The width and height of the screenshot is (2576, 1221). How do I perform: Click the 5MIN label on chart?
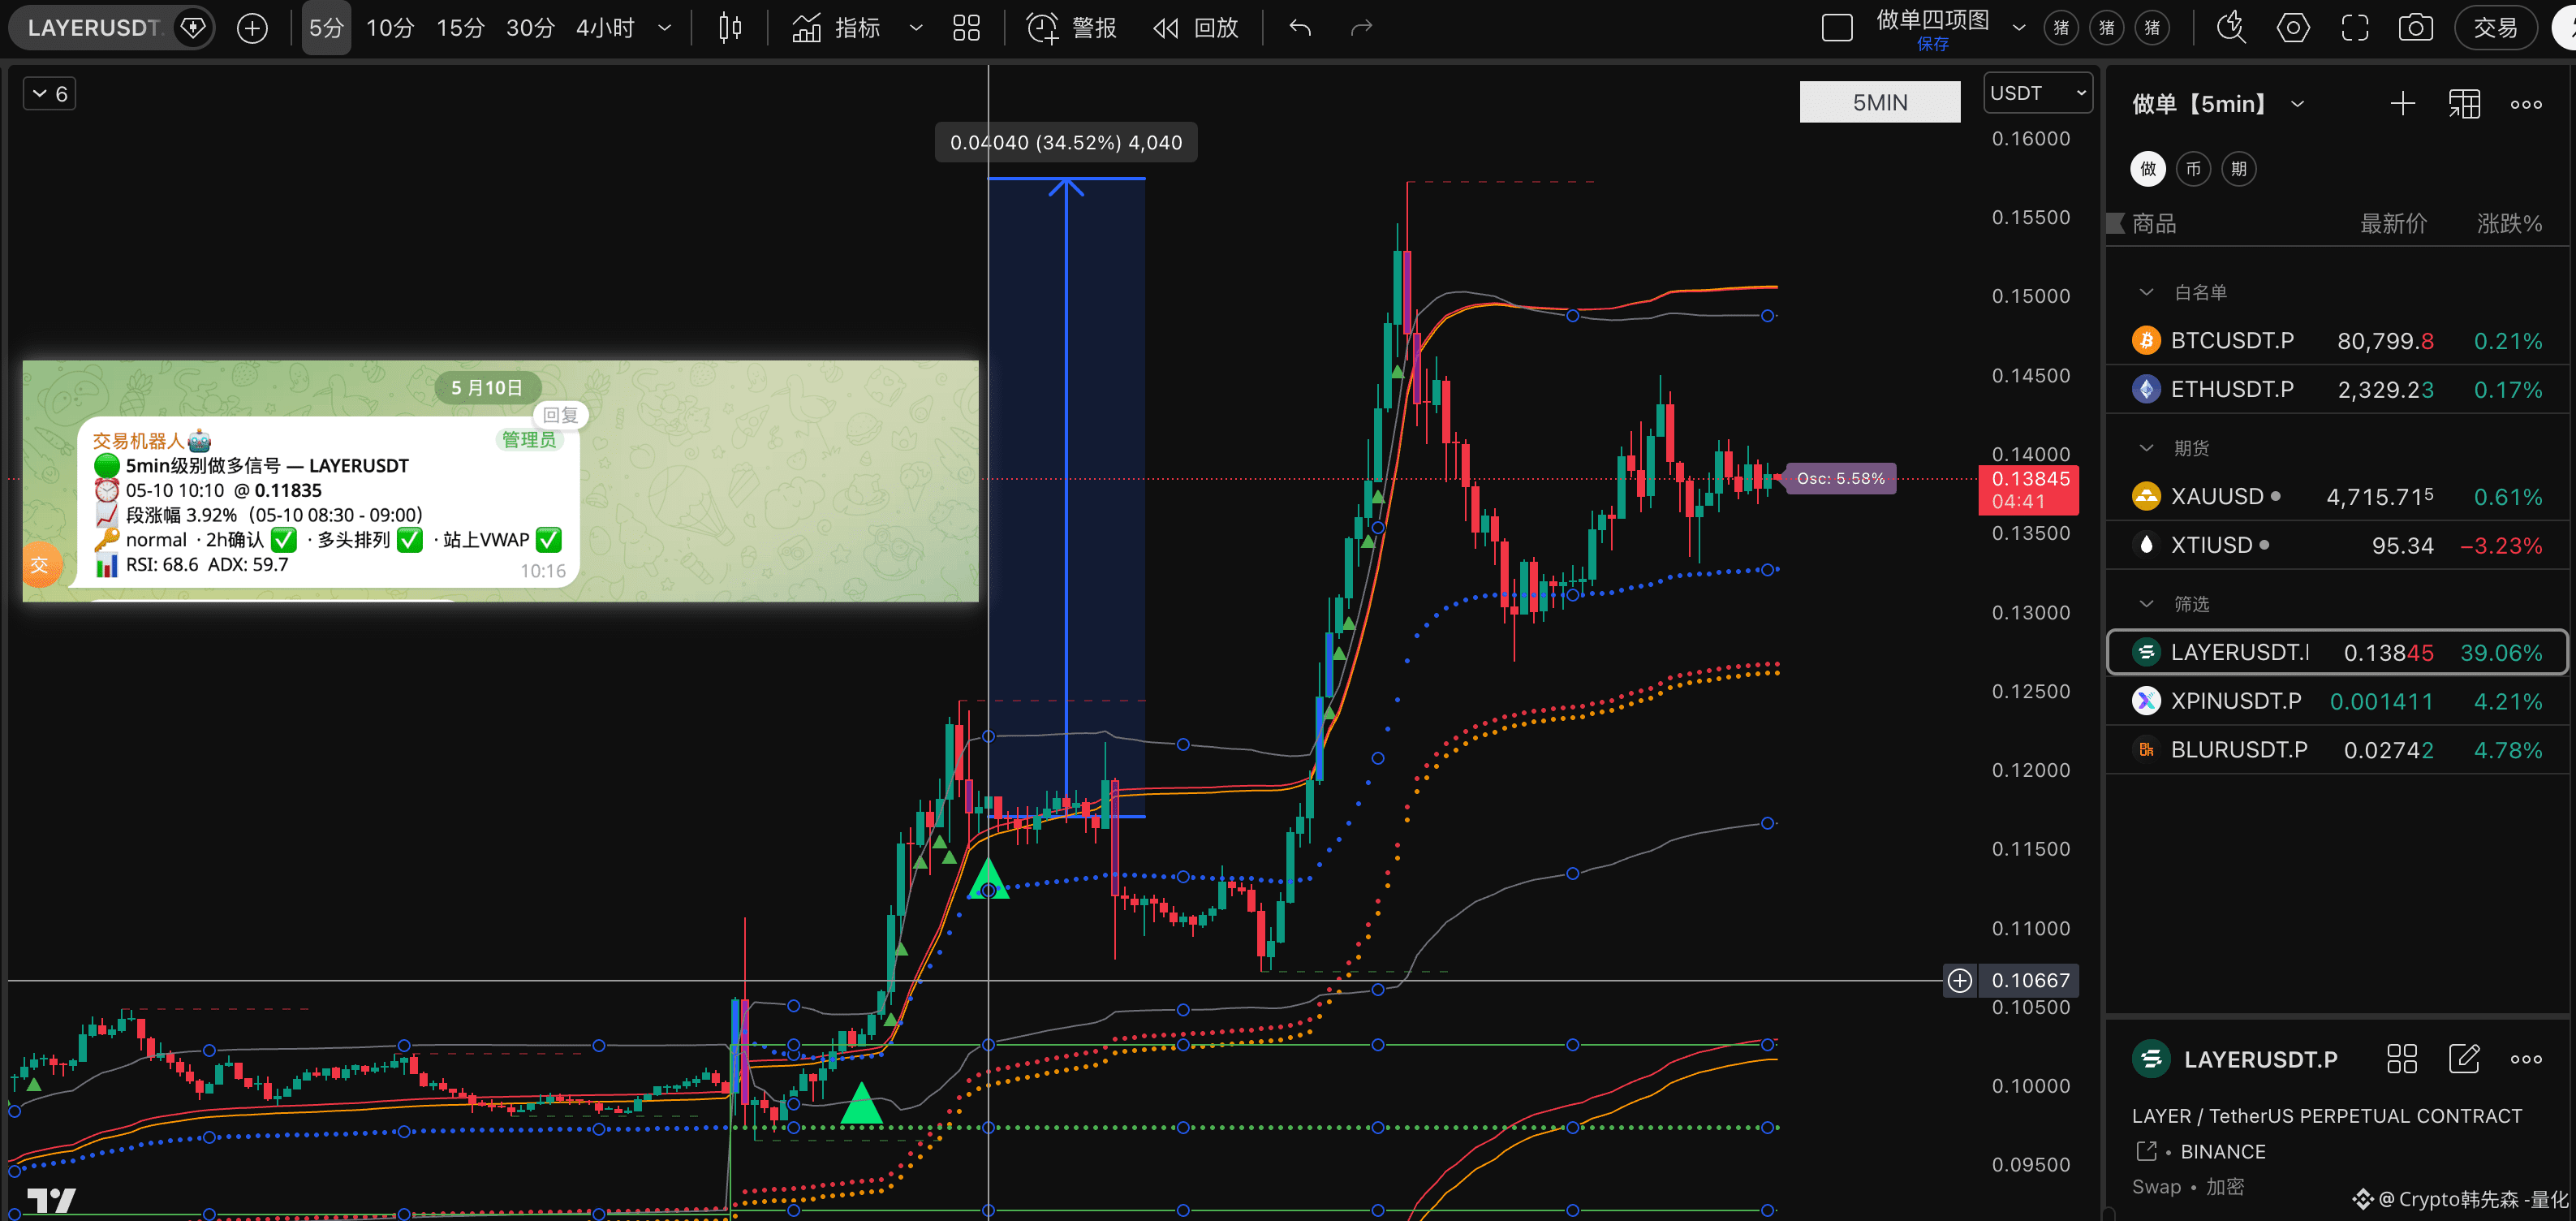click(1879, 102)
